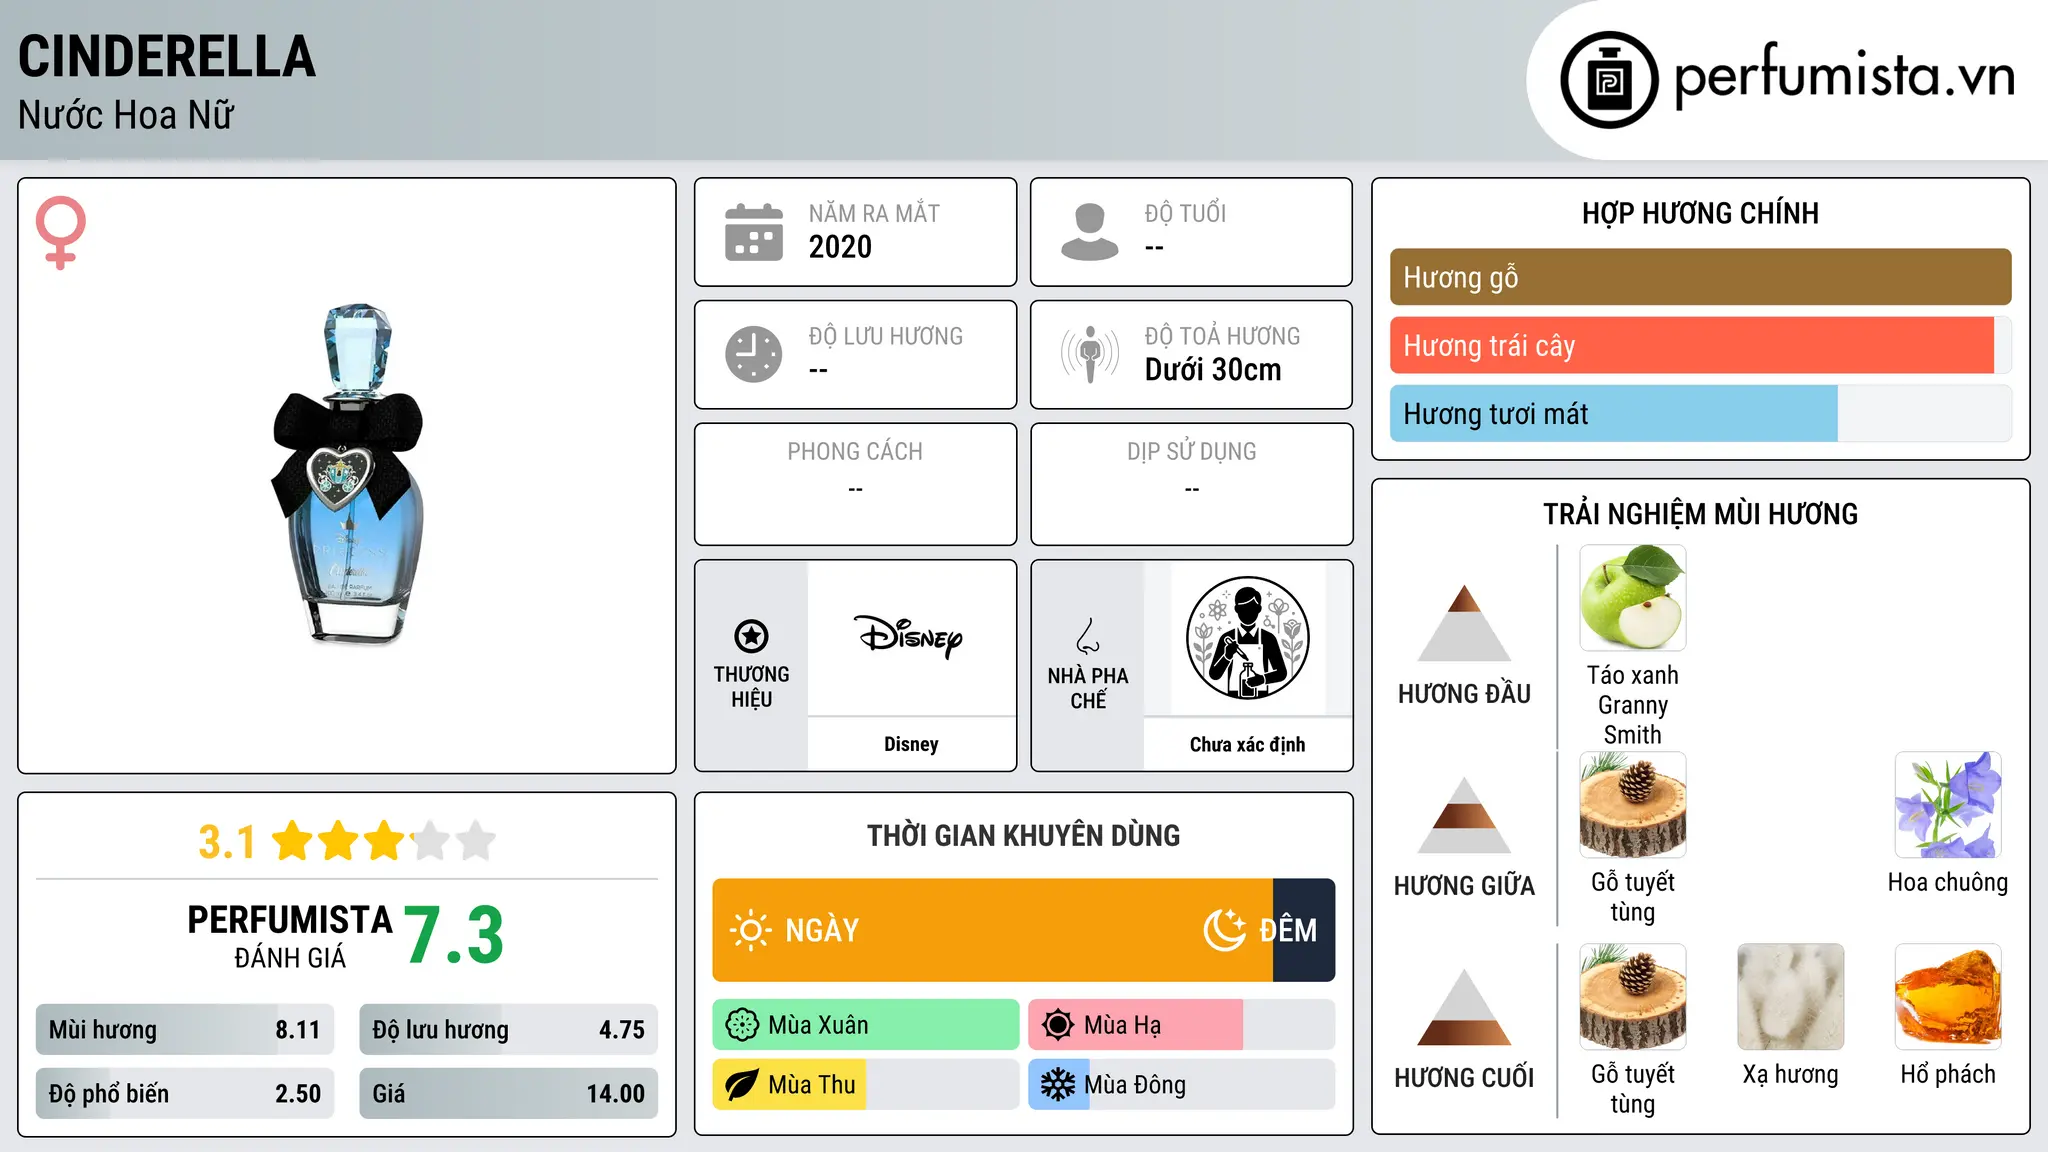Open the Cinderella perfume bottle image
Screen dimensions: 2048x1152
pyautogui.click(x=348, y=474)
